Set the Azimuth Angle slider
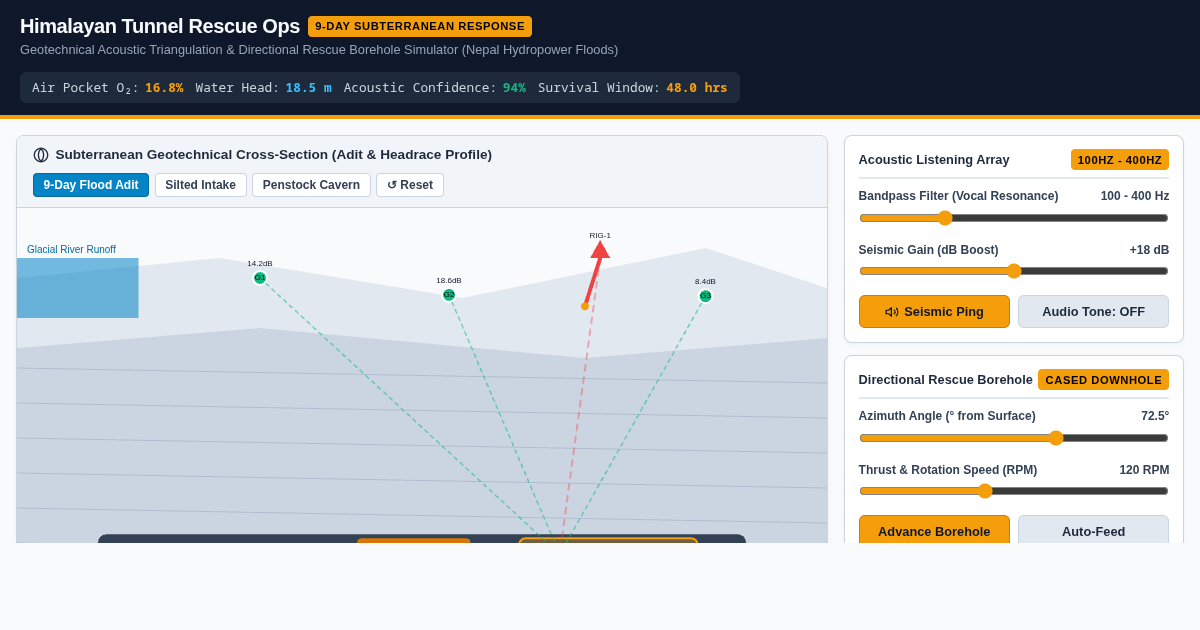Screen dimensions: 1200x630 (x=1014, y=438)
